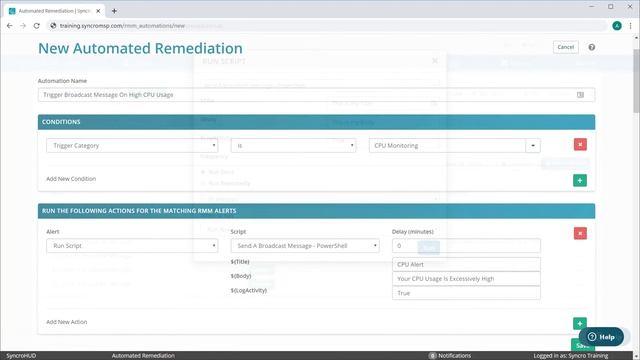
Task: Click SyncroHUD in the bottom bar
Action: pyautogui.click(x=21, y=356)
